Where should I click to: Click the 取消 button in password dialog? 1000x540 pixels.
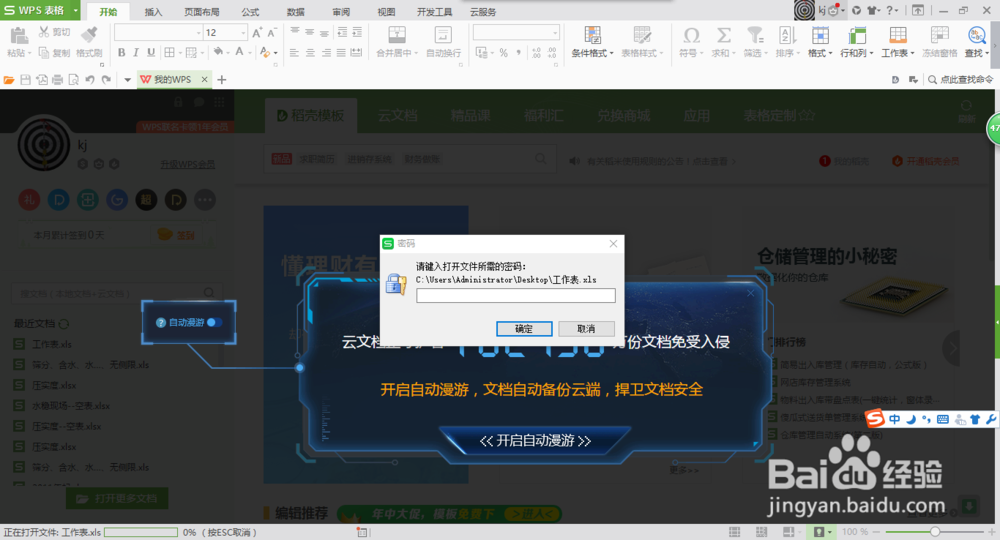coord(586,328)
